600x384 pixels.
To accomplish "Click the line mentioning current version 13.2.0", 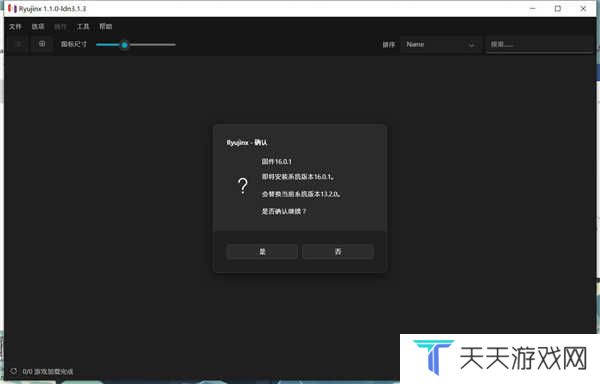I will [x=301, y=194].
